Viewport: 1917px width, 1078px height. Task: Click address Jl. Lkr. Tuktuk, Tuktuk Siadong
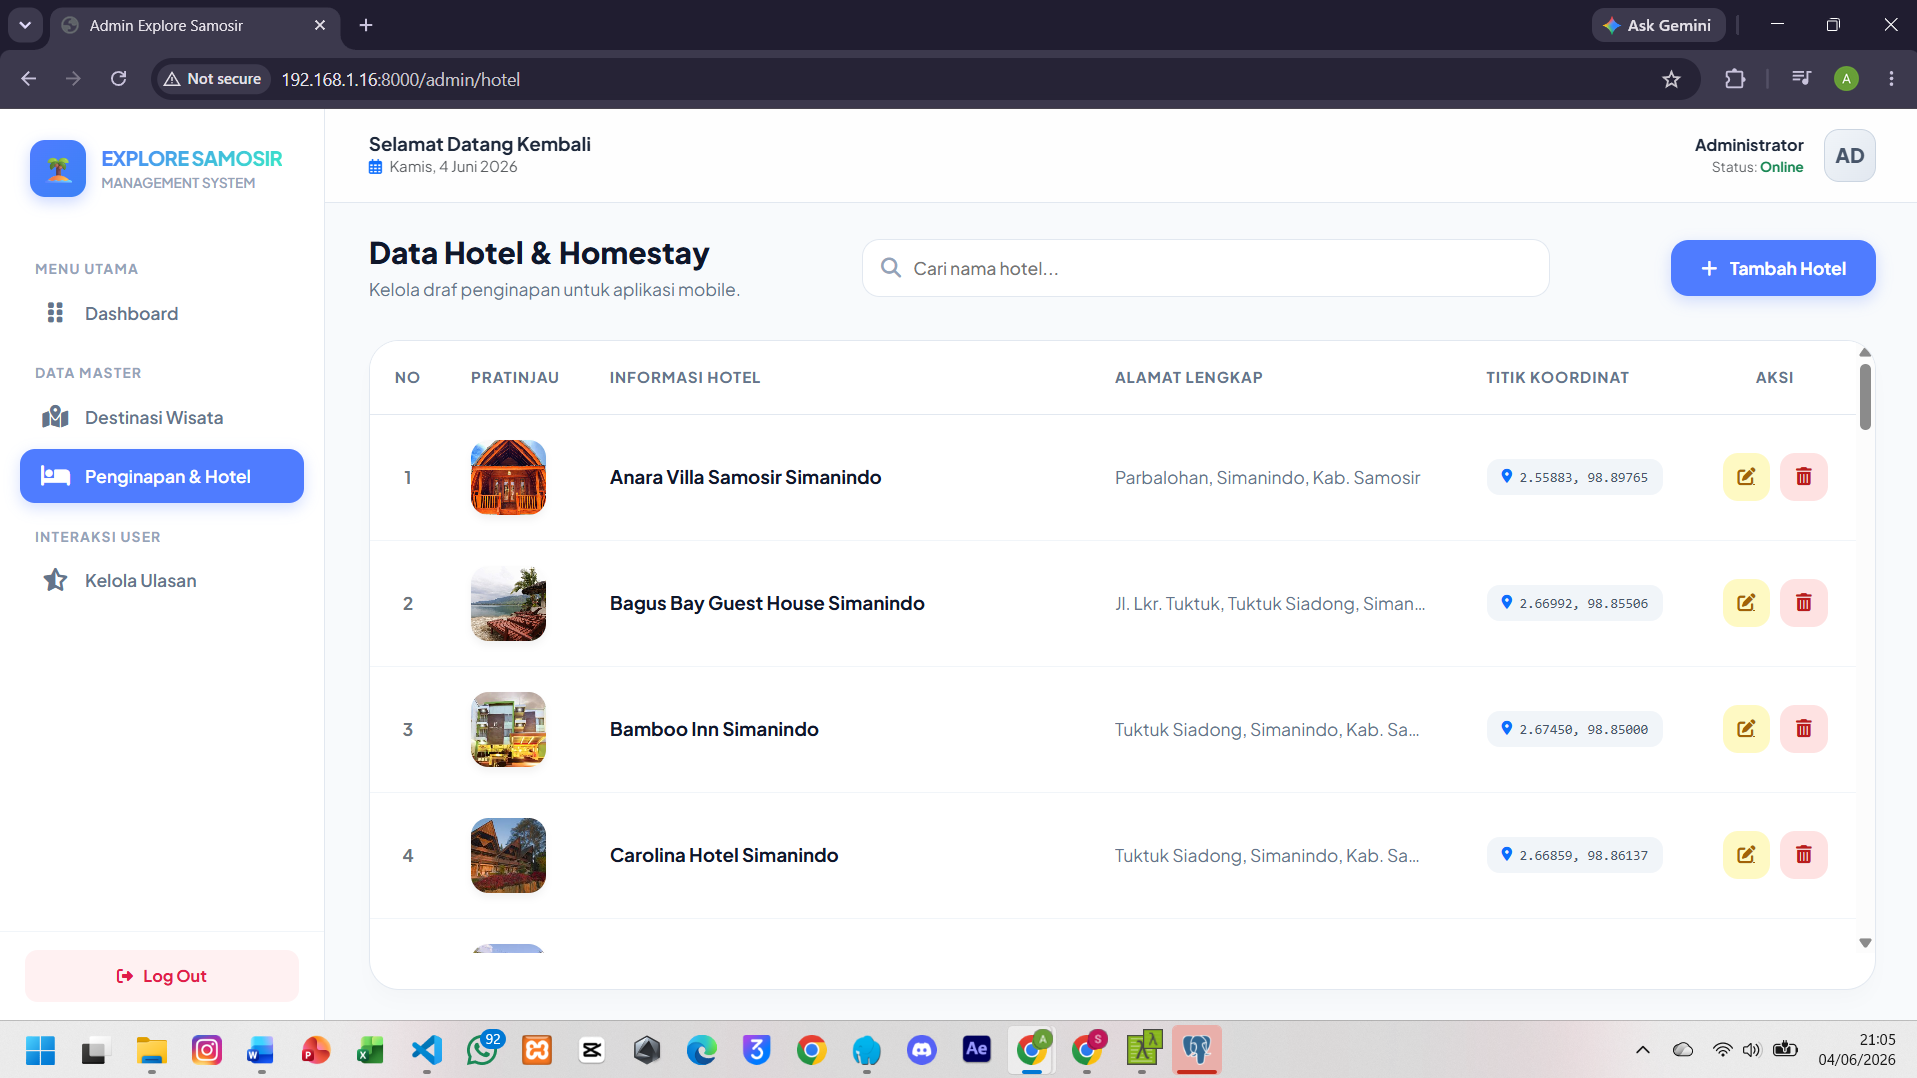[x=1270, y=603]
